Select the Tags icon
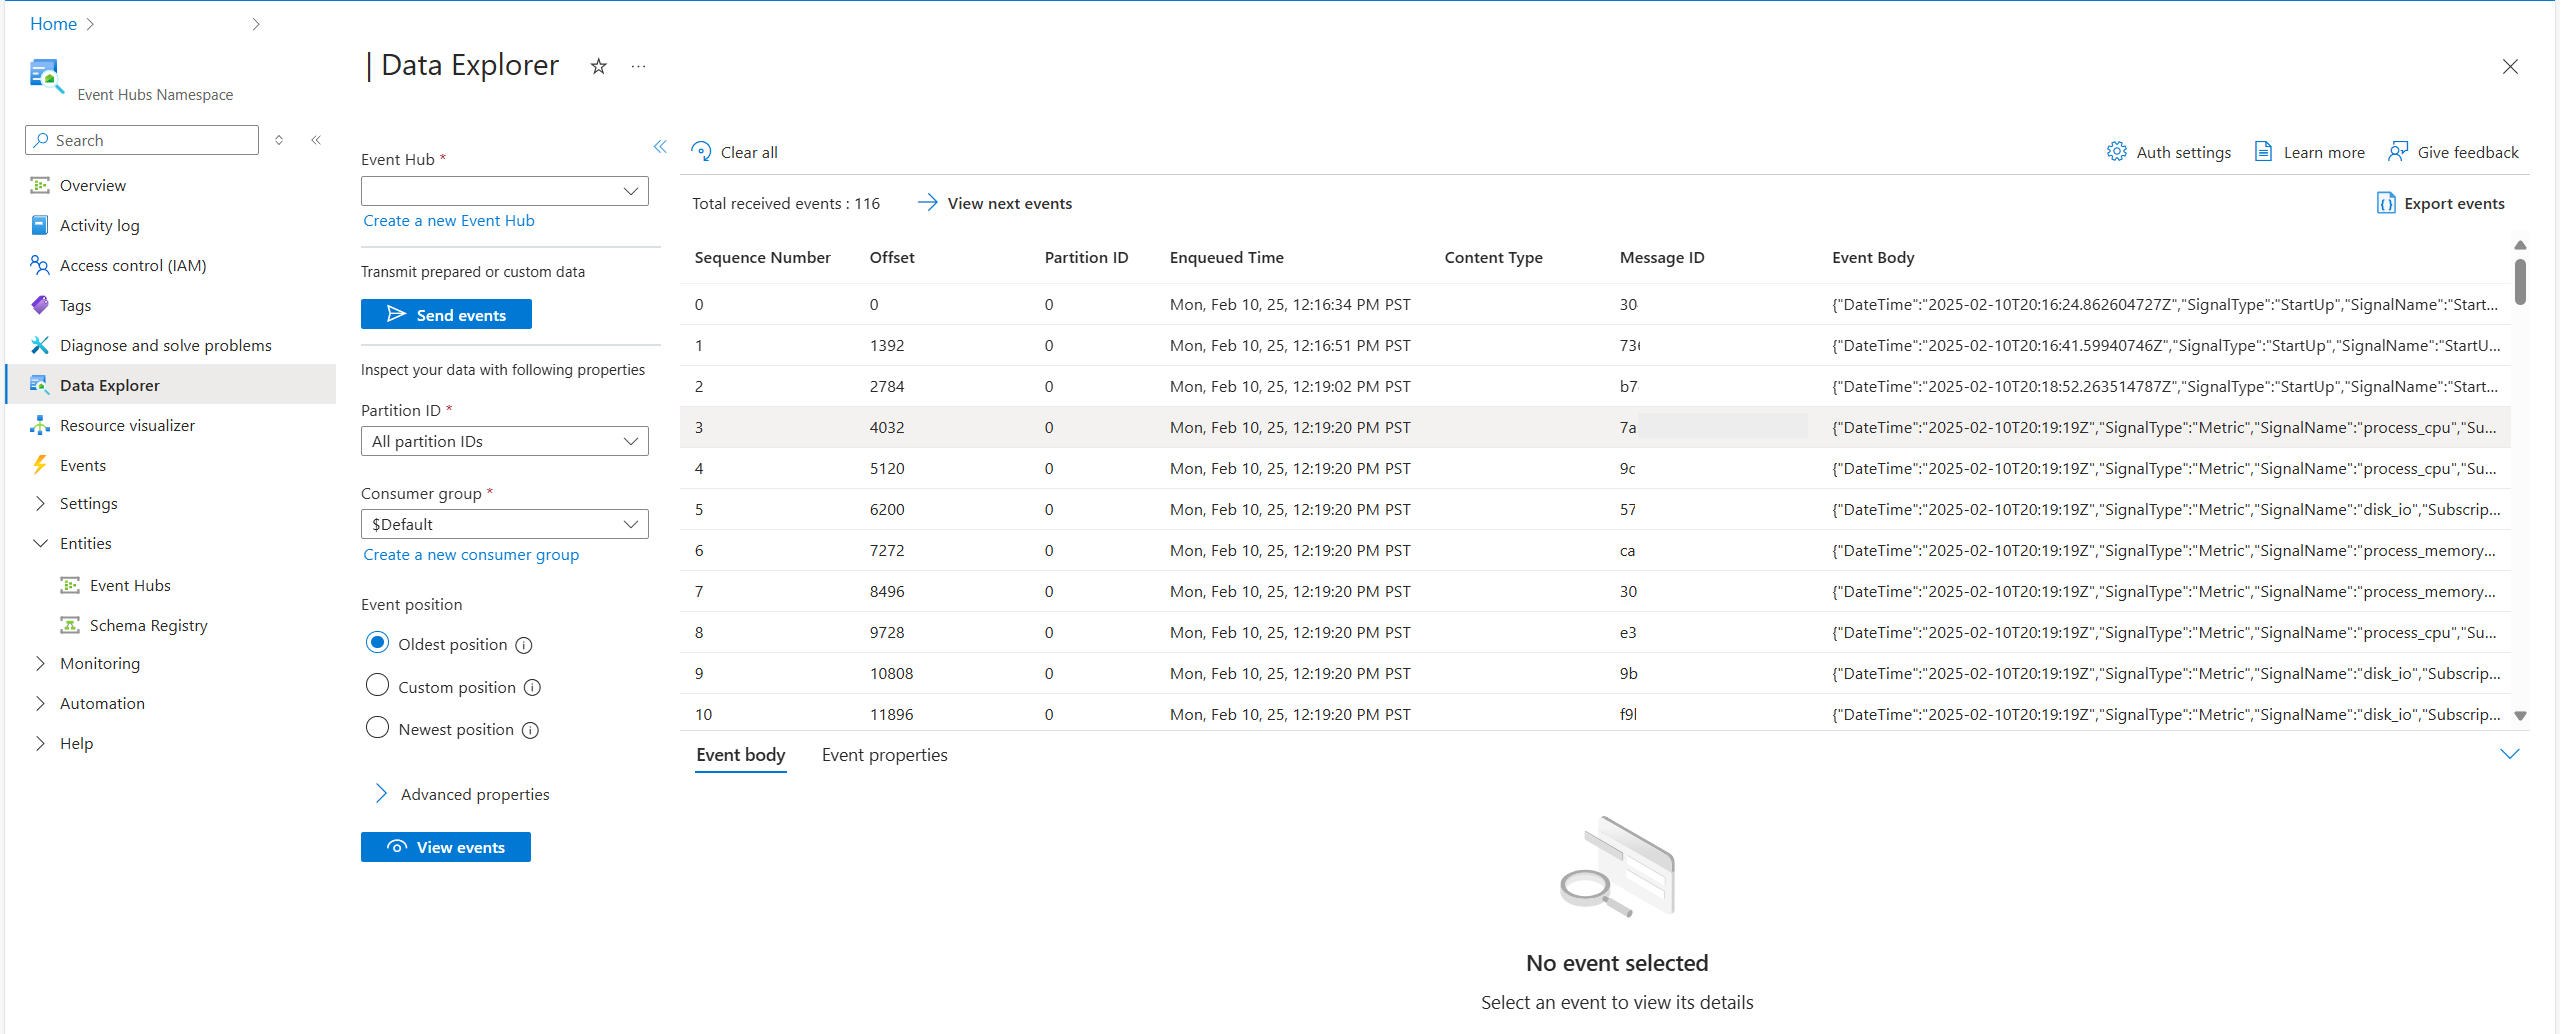2566x1034 pixels. (40, 305)
